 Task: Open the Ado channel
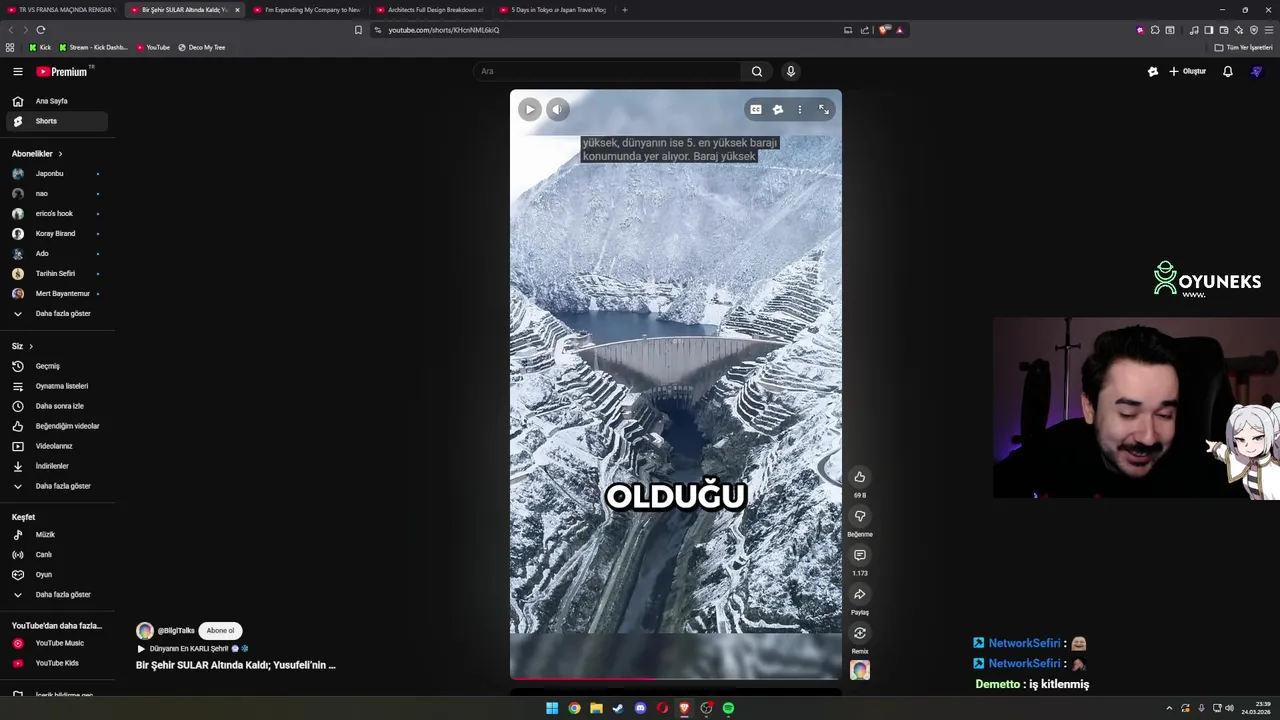click(56, 254)
